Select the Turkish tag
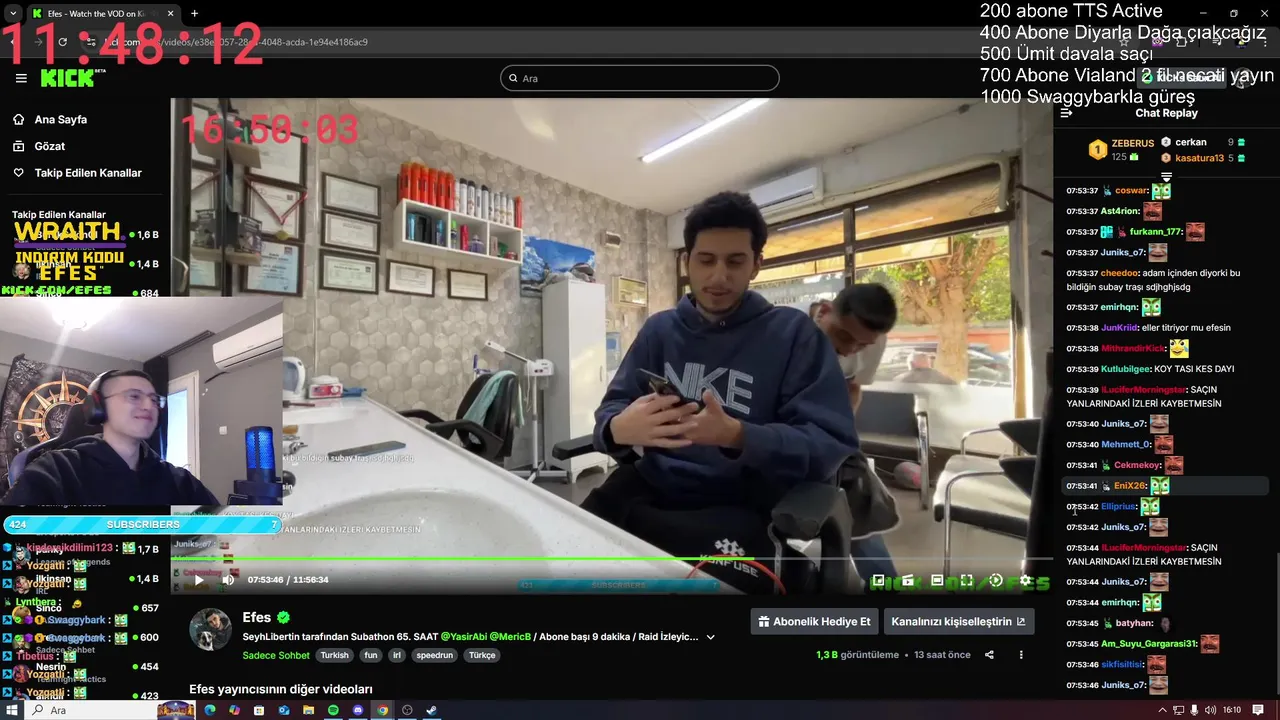This screenshot has width=1280, height=720. click(334, 655)
